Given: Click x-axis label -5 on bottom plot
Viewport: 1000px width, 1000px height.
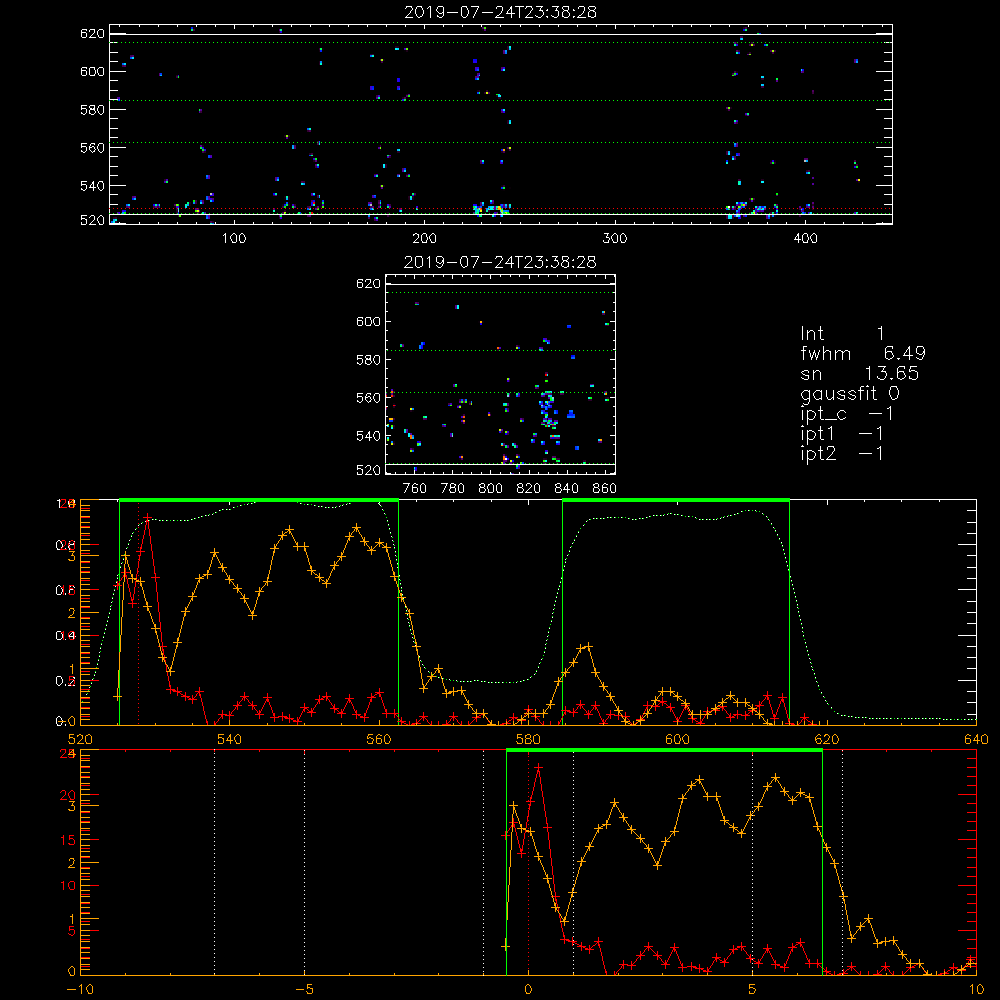Looking at the screenshot, I should point(304,990).
